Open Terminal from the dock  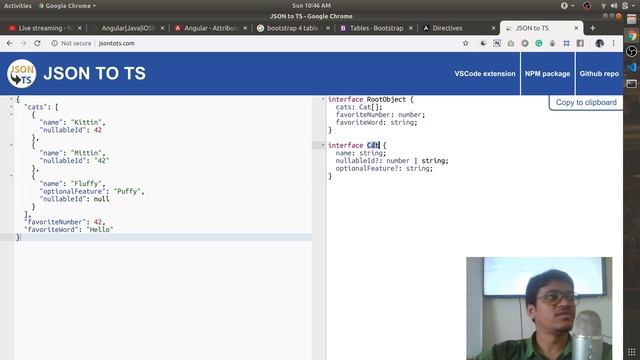pyautogui.click(x=632, y=84)
